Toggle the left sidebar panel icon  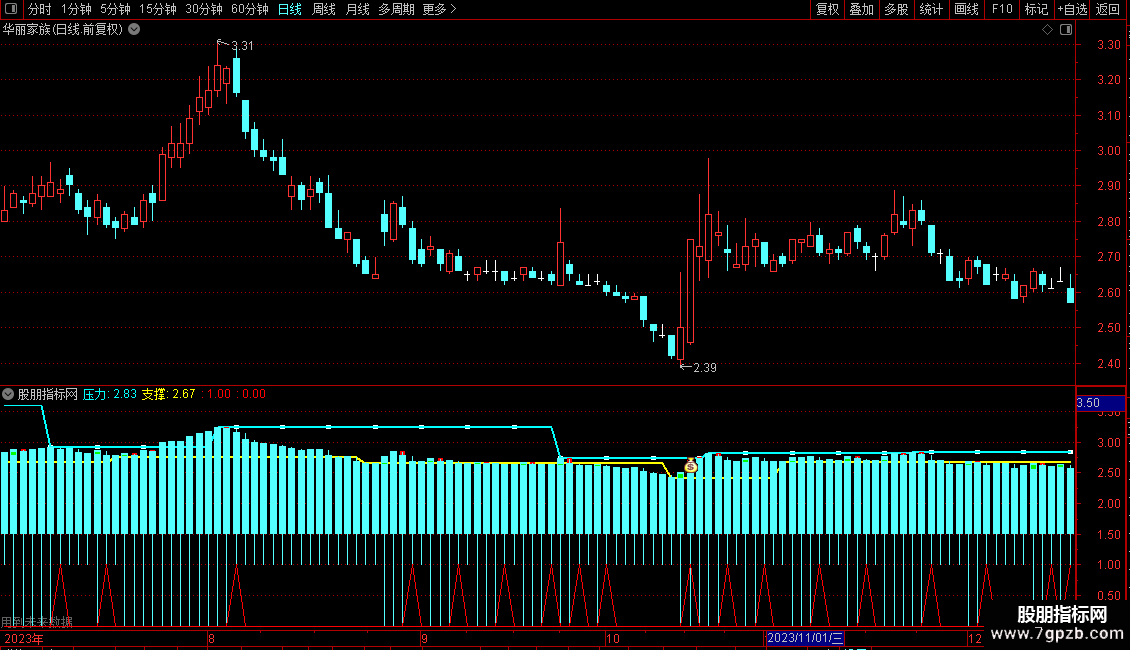click(11, 9)
